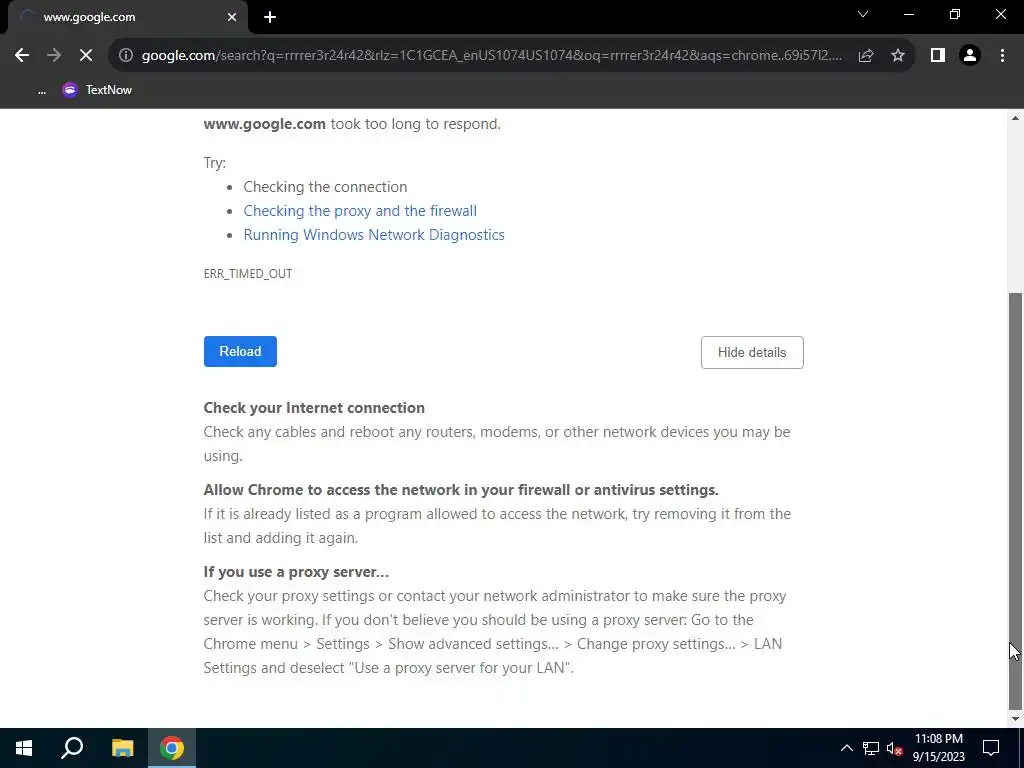
Task: Click the ERR_TIMED_OUT error code
Action: click(x=248, y=274)
